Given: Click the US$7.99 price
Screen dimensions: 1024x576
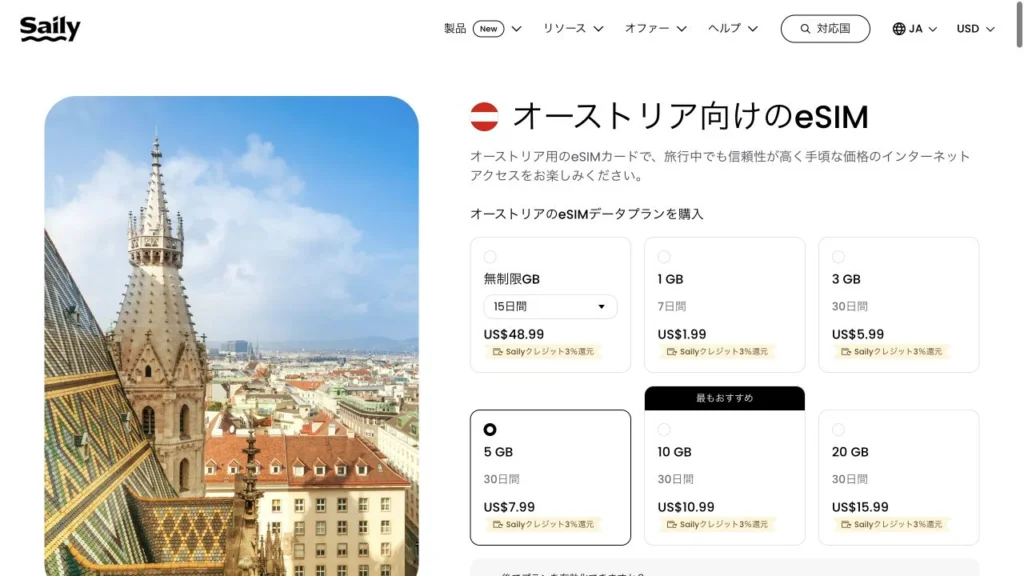Looking at the screenshot, I should [509, 507].
